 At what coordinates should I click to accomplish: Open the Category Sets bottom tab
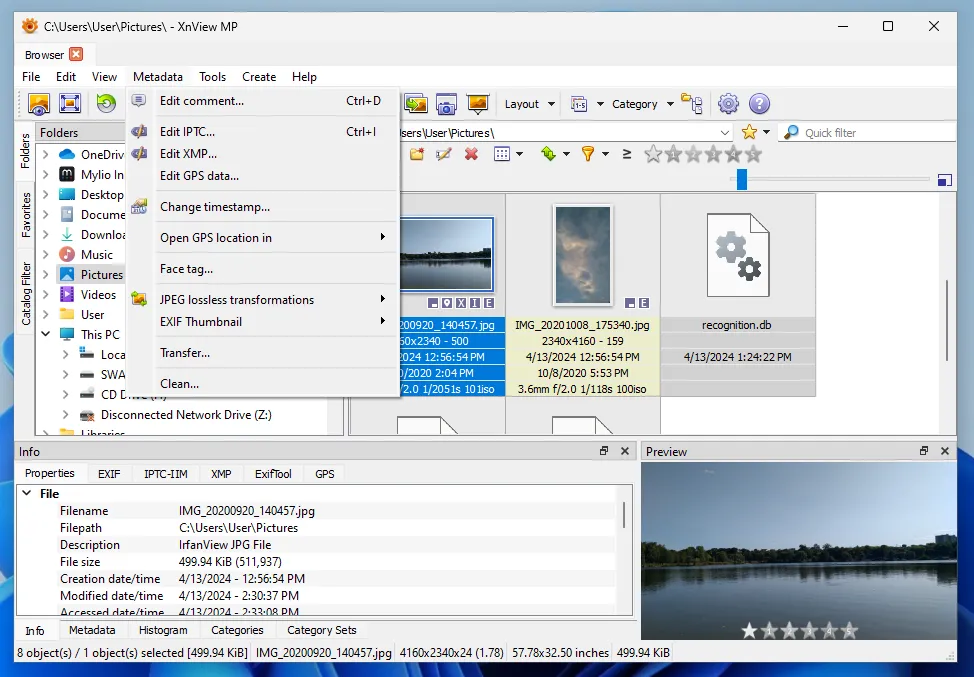point(322,630)
